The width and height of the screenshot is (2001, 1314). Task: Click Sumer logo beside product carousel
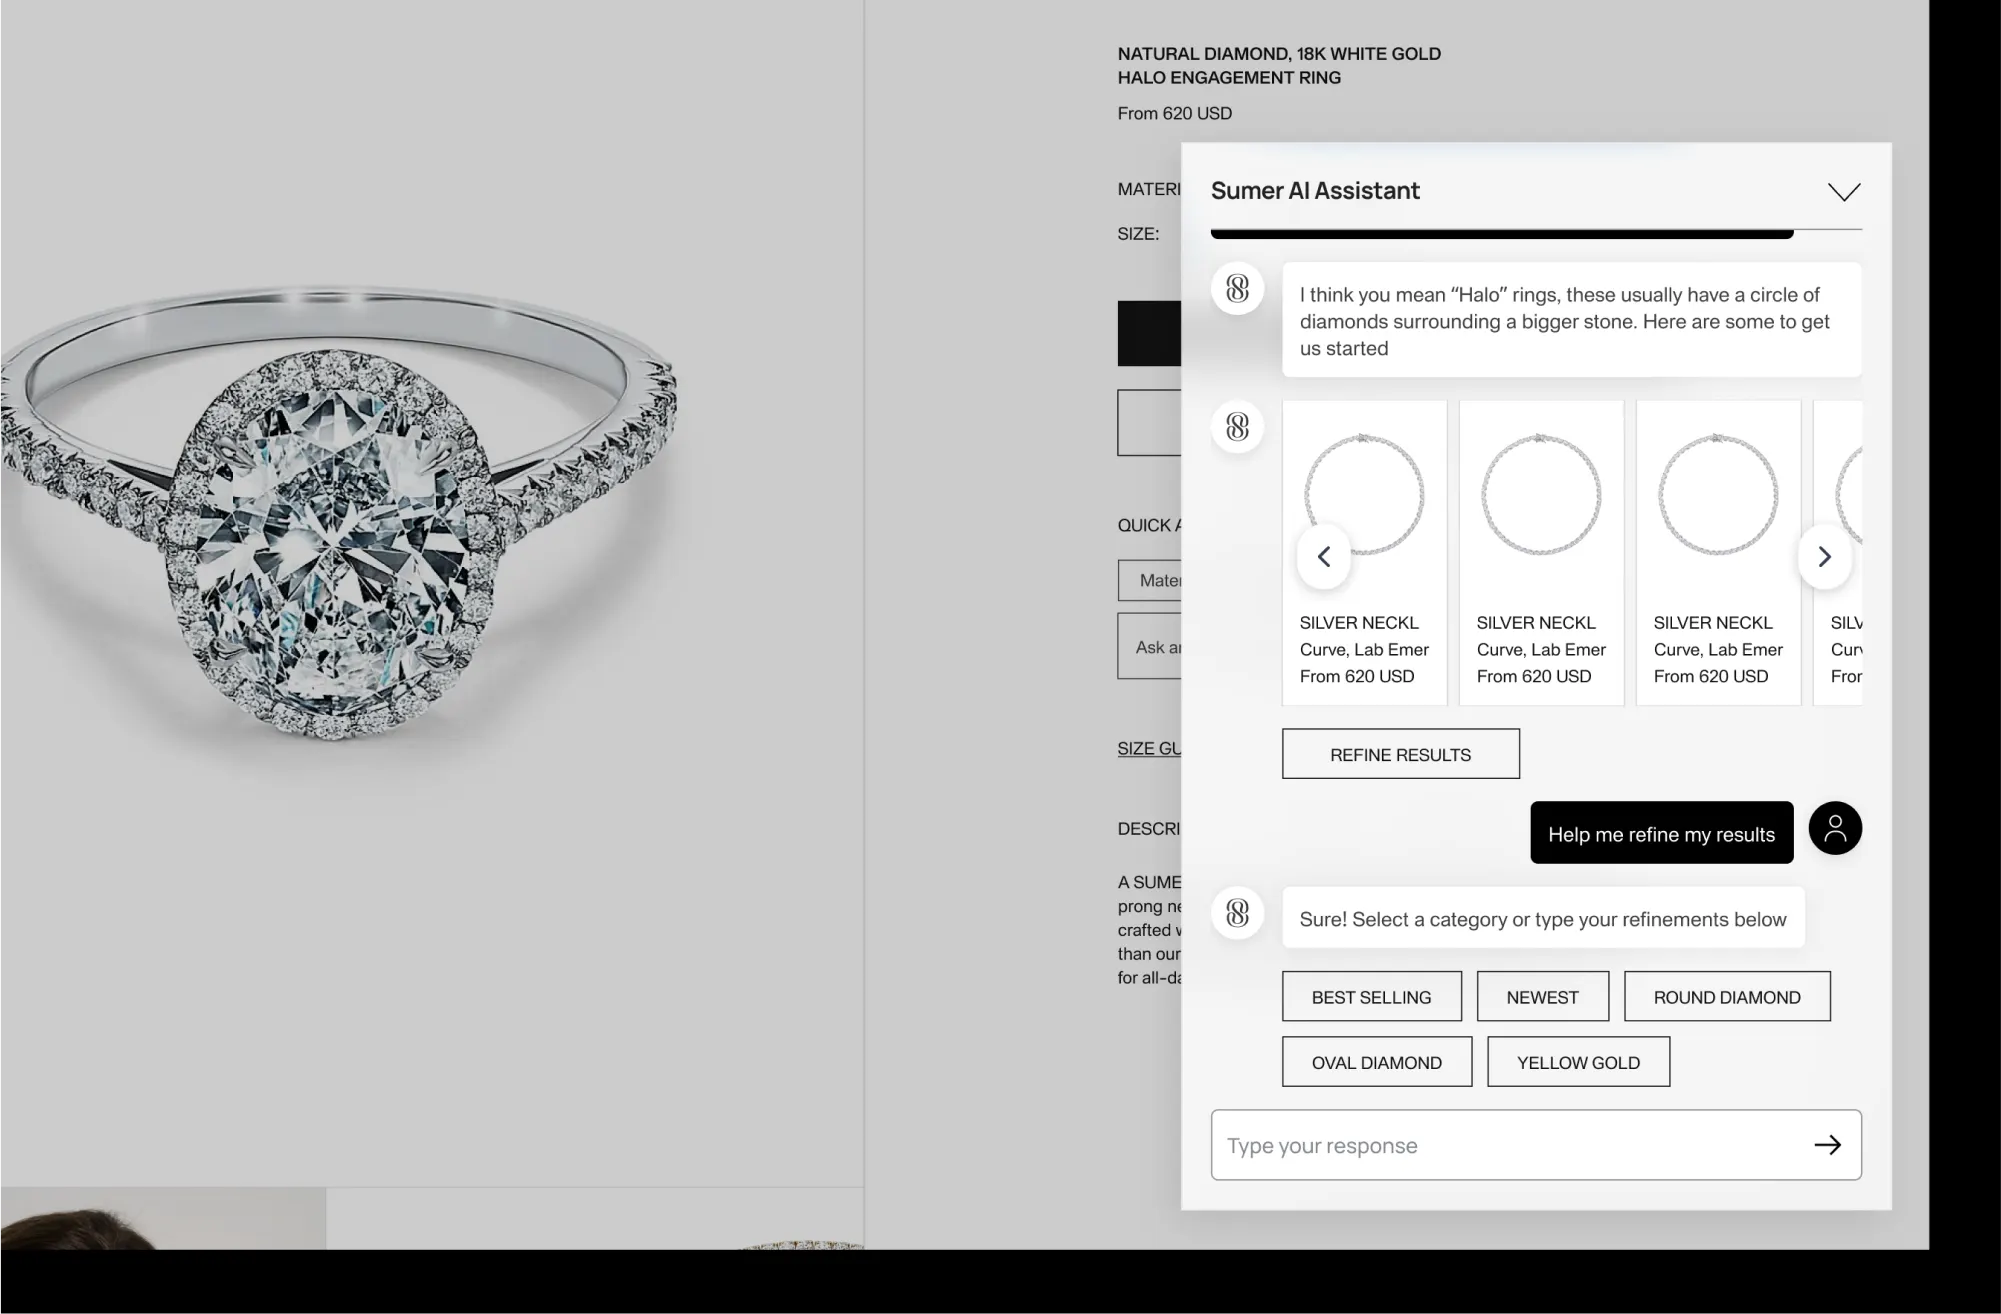click(x=1238, y=427)
